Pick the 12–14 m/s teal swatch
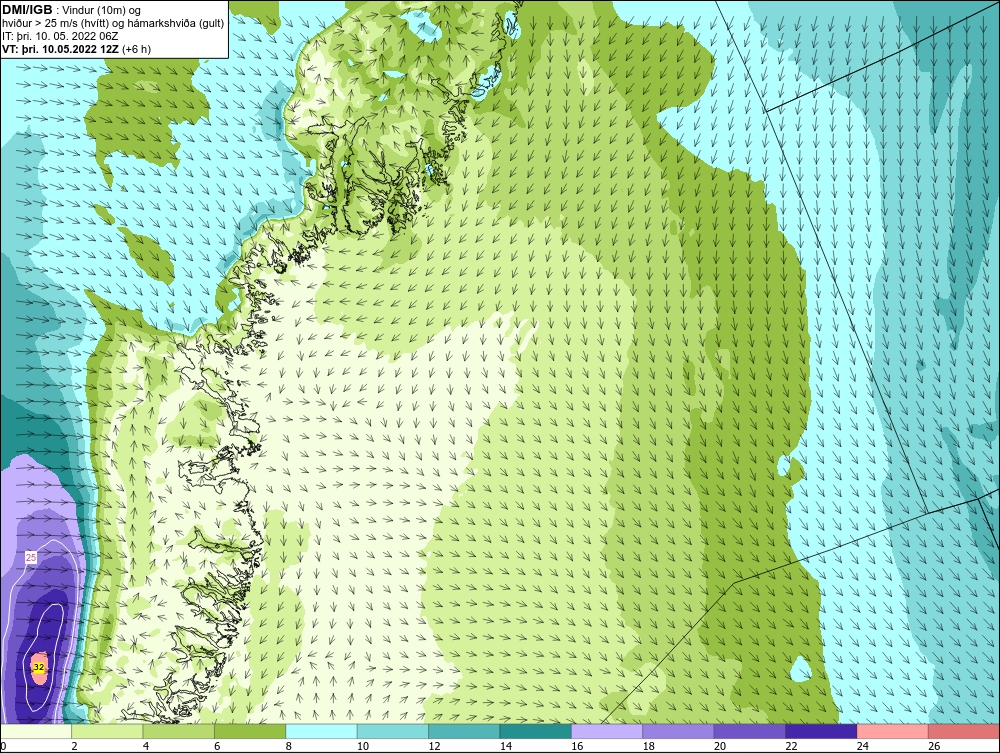 464,731
